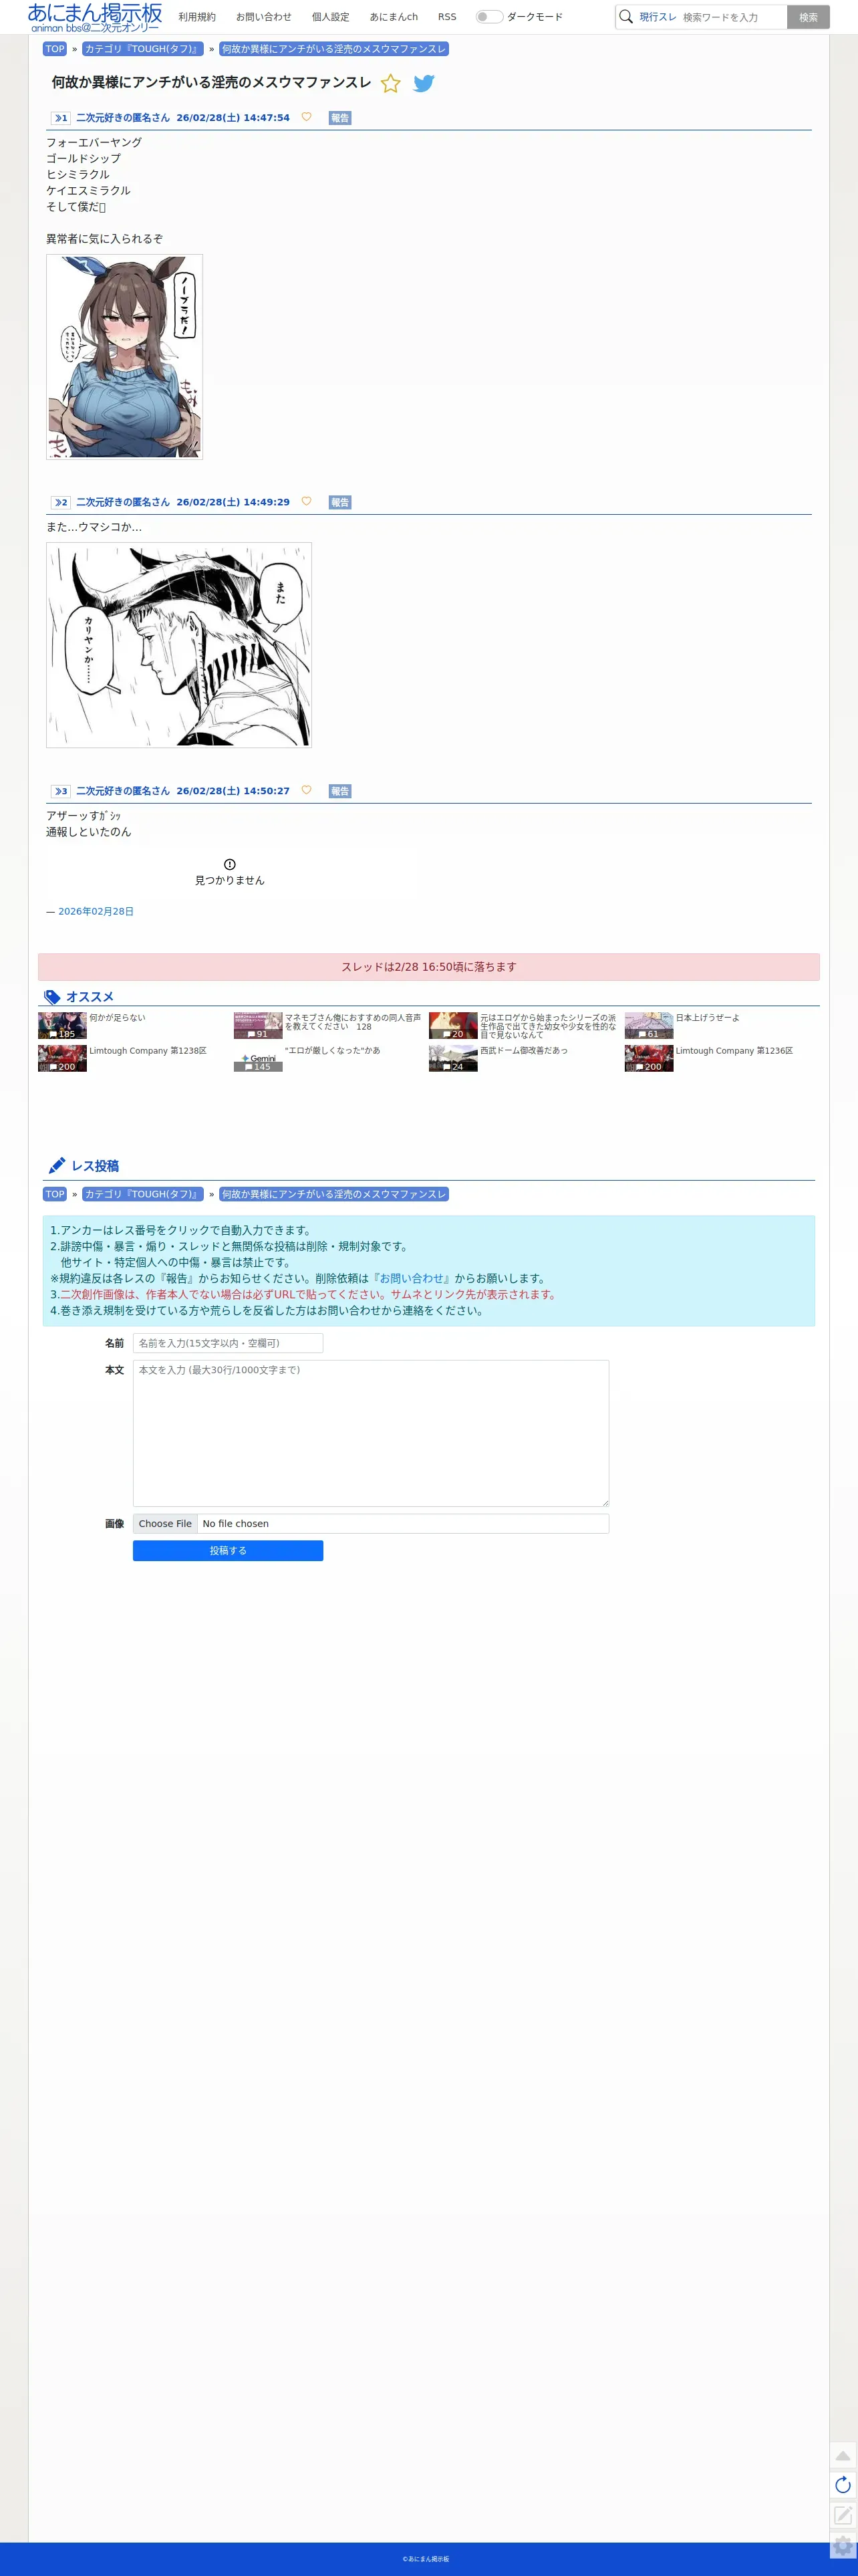Open the settings gear icon
This screenshot has height=2576, width=858.
[843, 2545]
